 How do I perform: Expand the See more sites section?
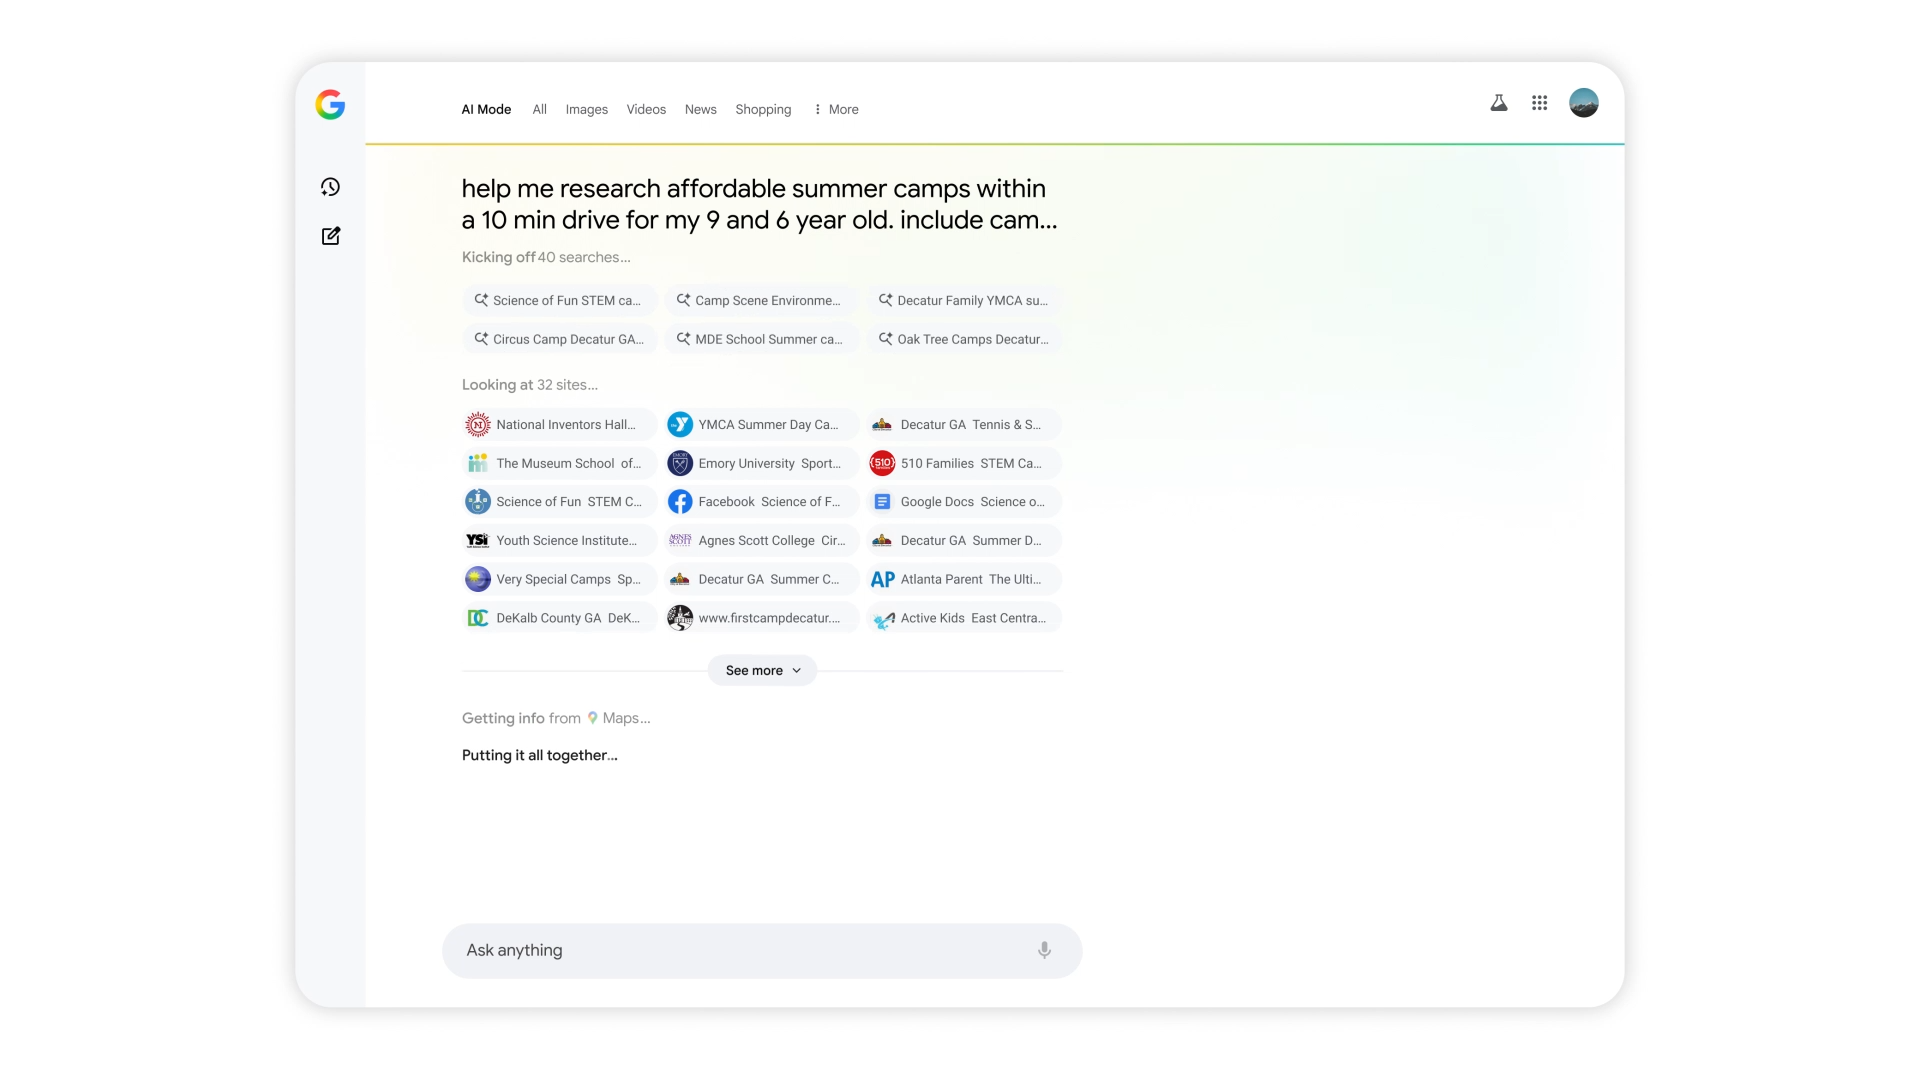tap(761, 670)
